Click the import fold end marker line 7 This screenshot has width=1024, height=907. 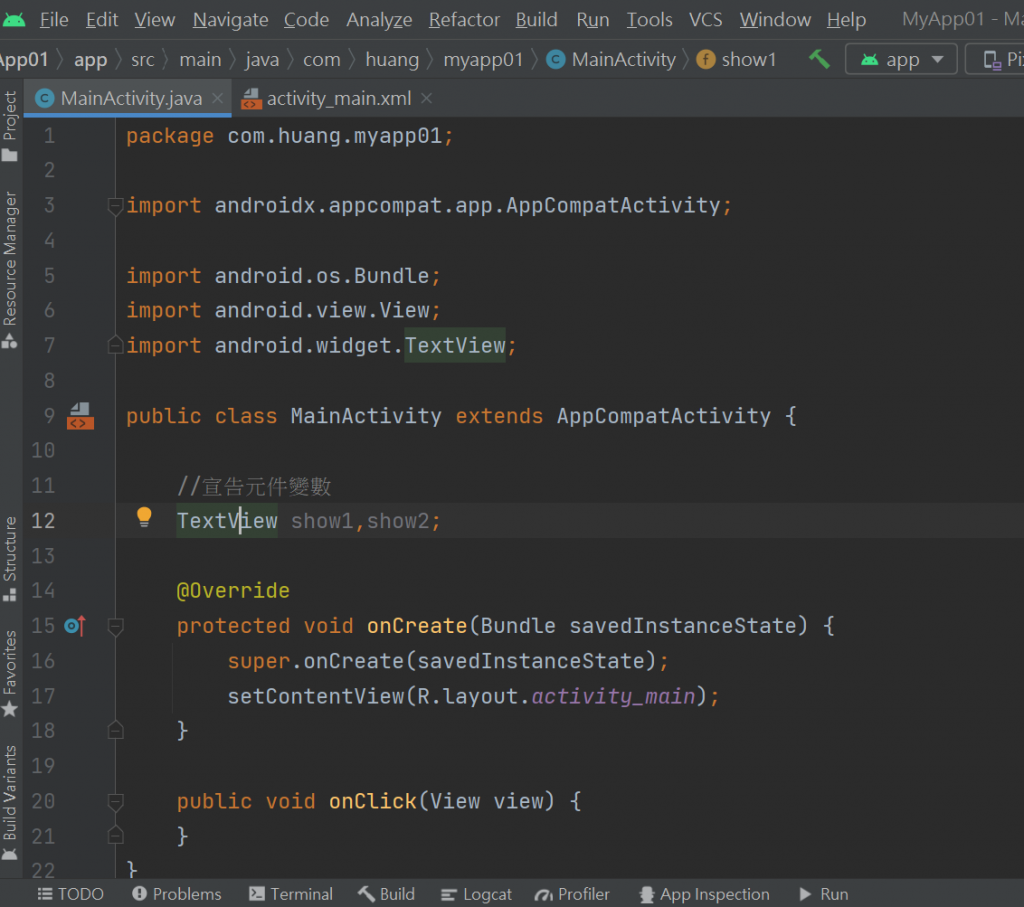(x=115, y=345)
